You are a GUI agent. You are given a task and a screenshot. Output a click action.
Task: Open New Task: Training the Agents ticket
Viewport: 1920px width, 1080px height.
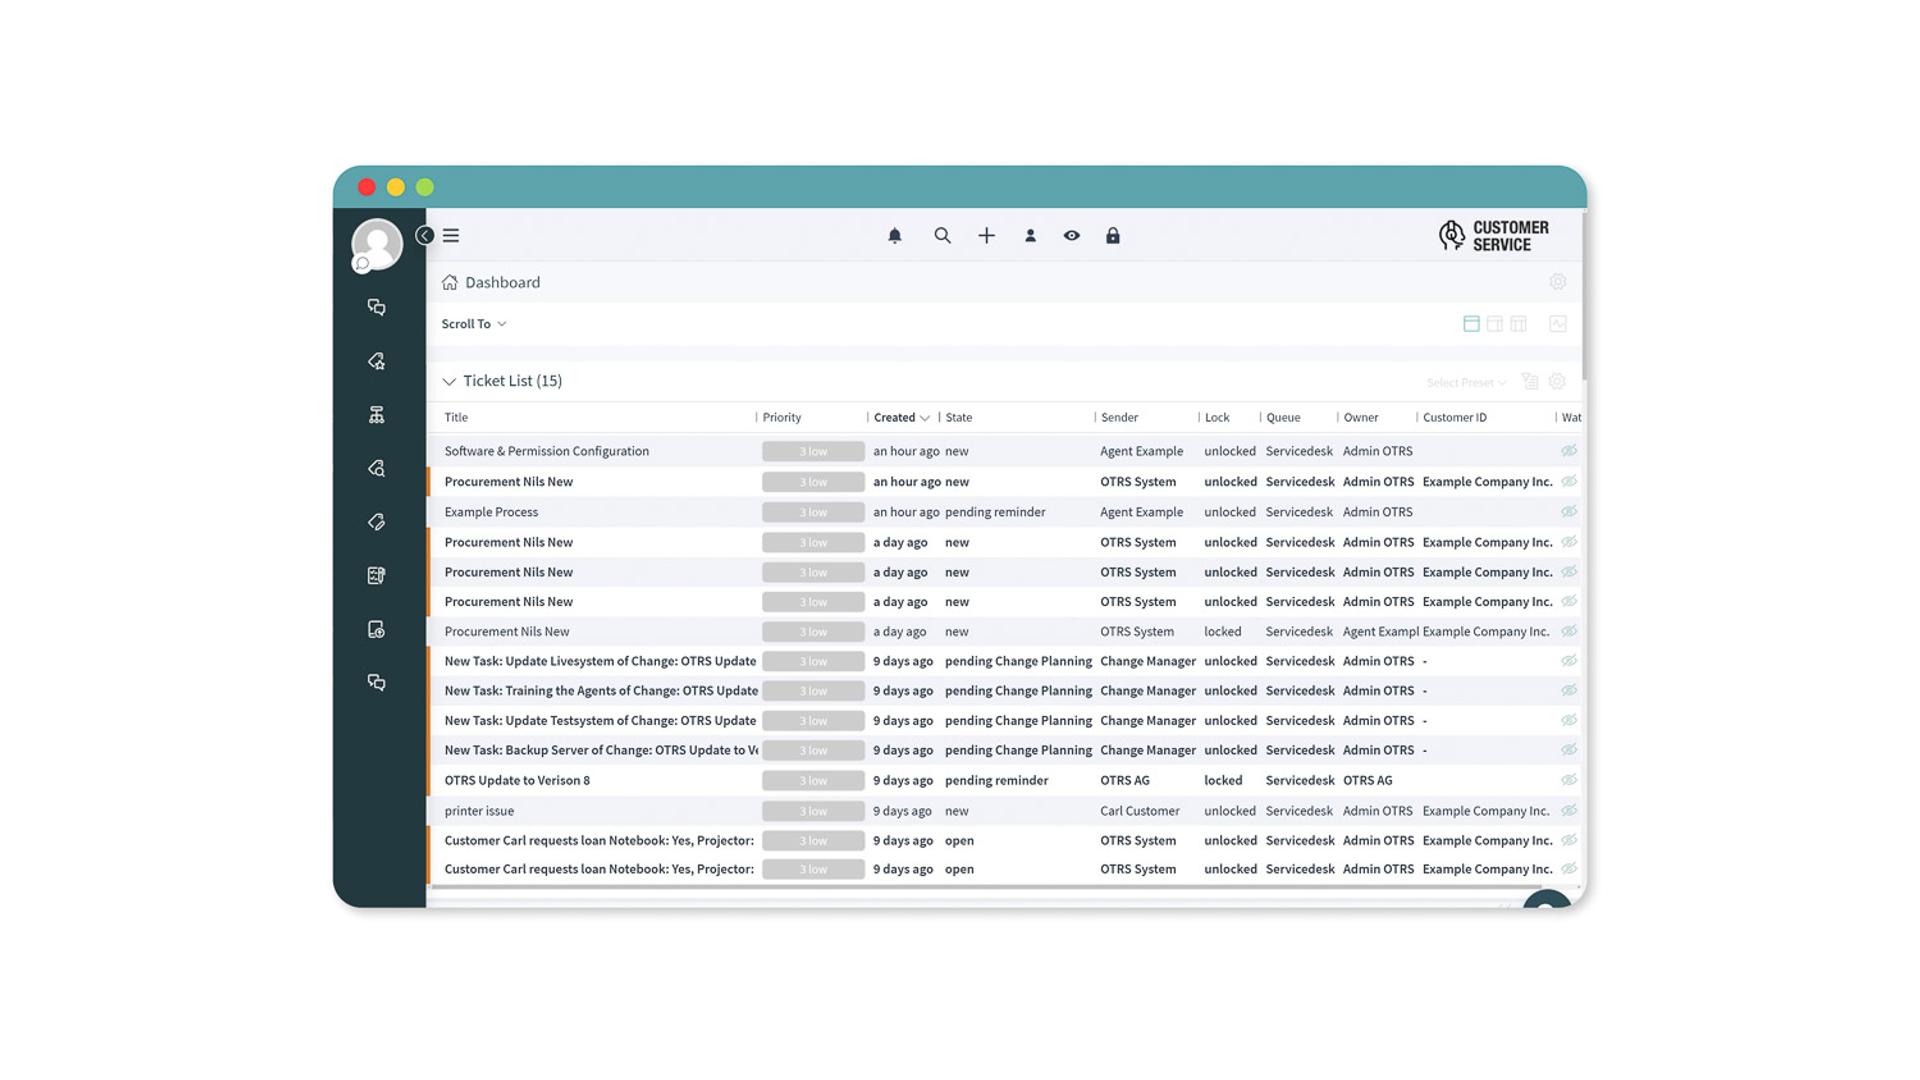pos(601,691)
